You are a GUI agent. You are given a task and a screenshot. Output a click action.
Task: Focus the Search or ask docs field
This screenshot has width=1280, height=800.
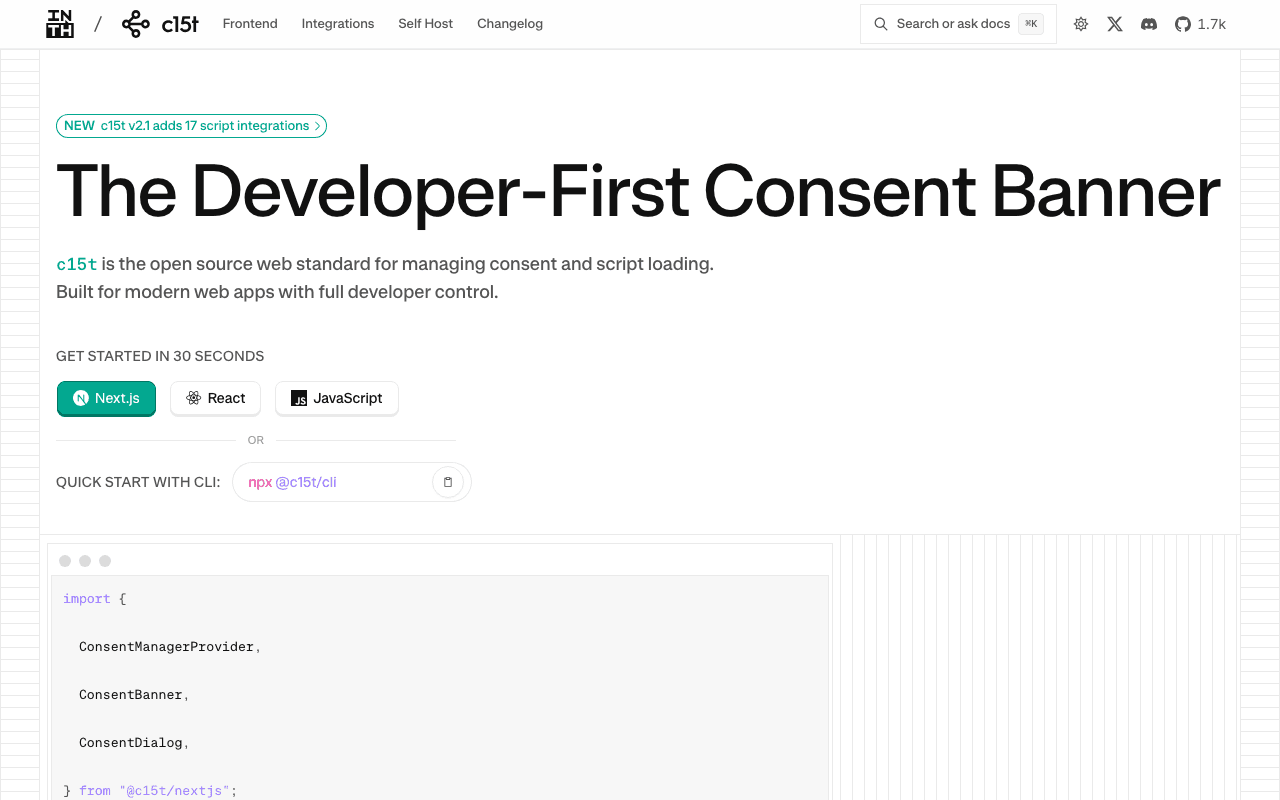(958, 24)
